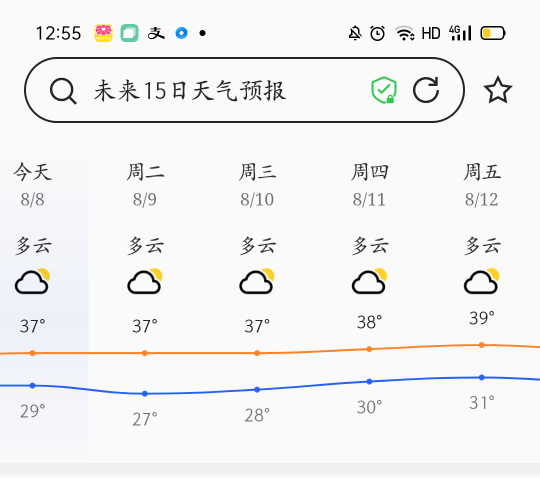
Task: Tap the 周五 8/12 date label
Action: tap(481, 199)
